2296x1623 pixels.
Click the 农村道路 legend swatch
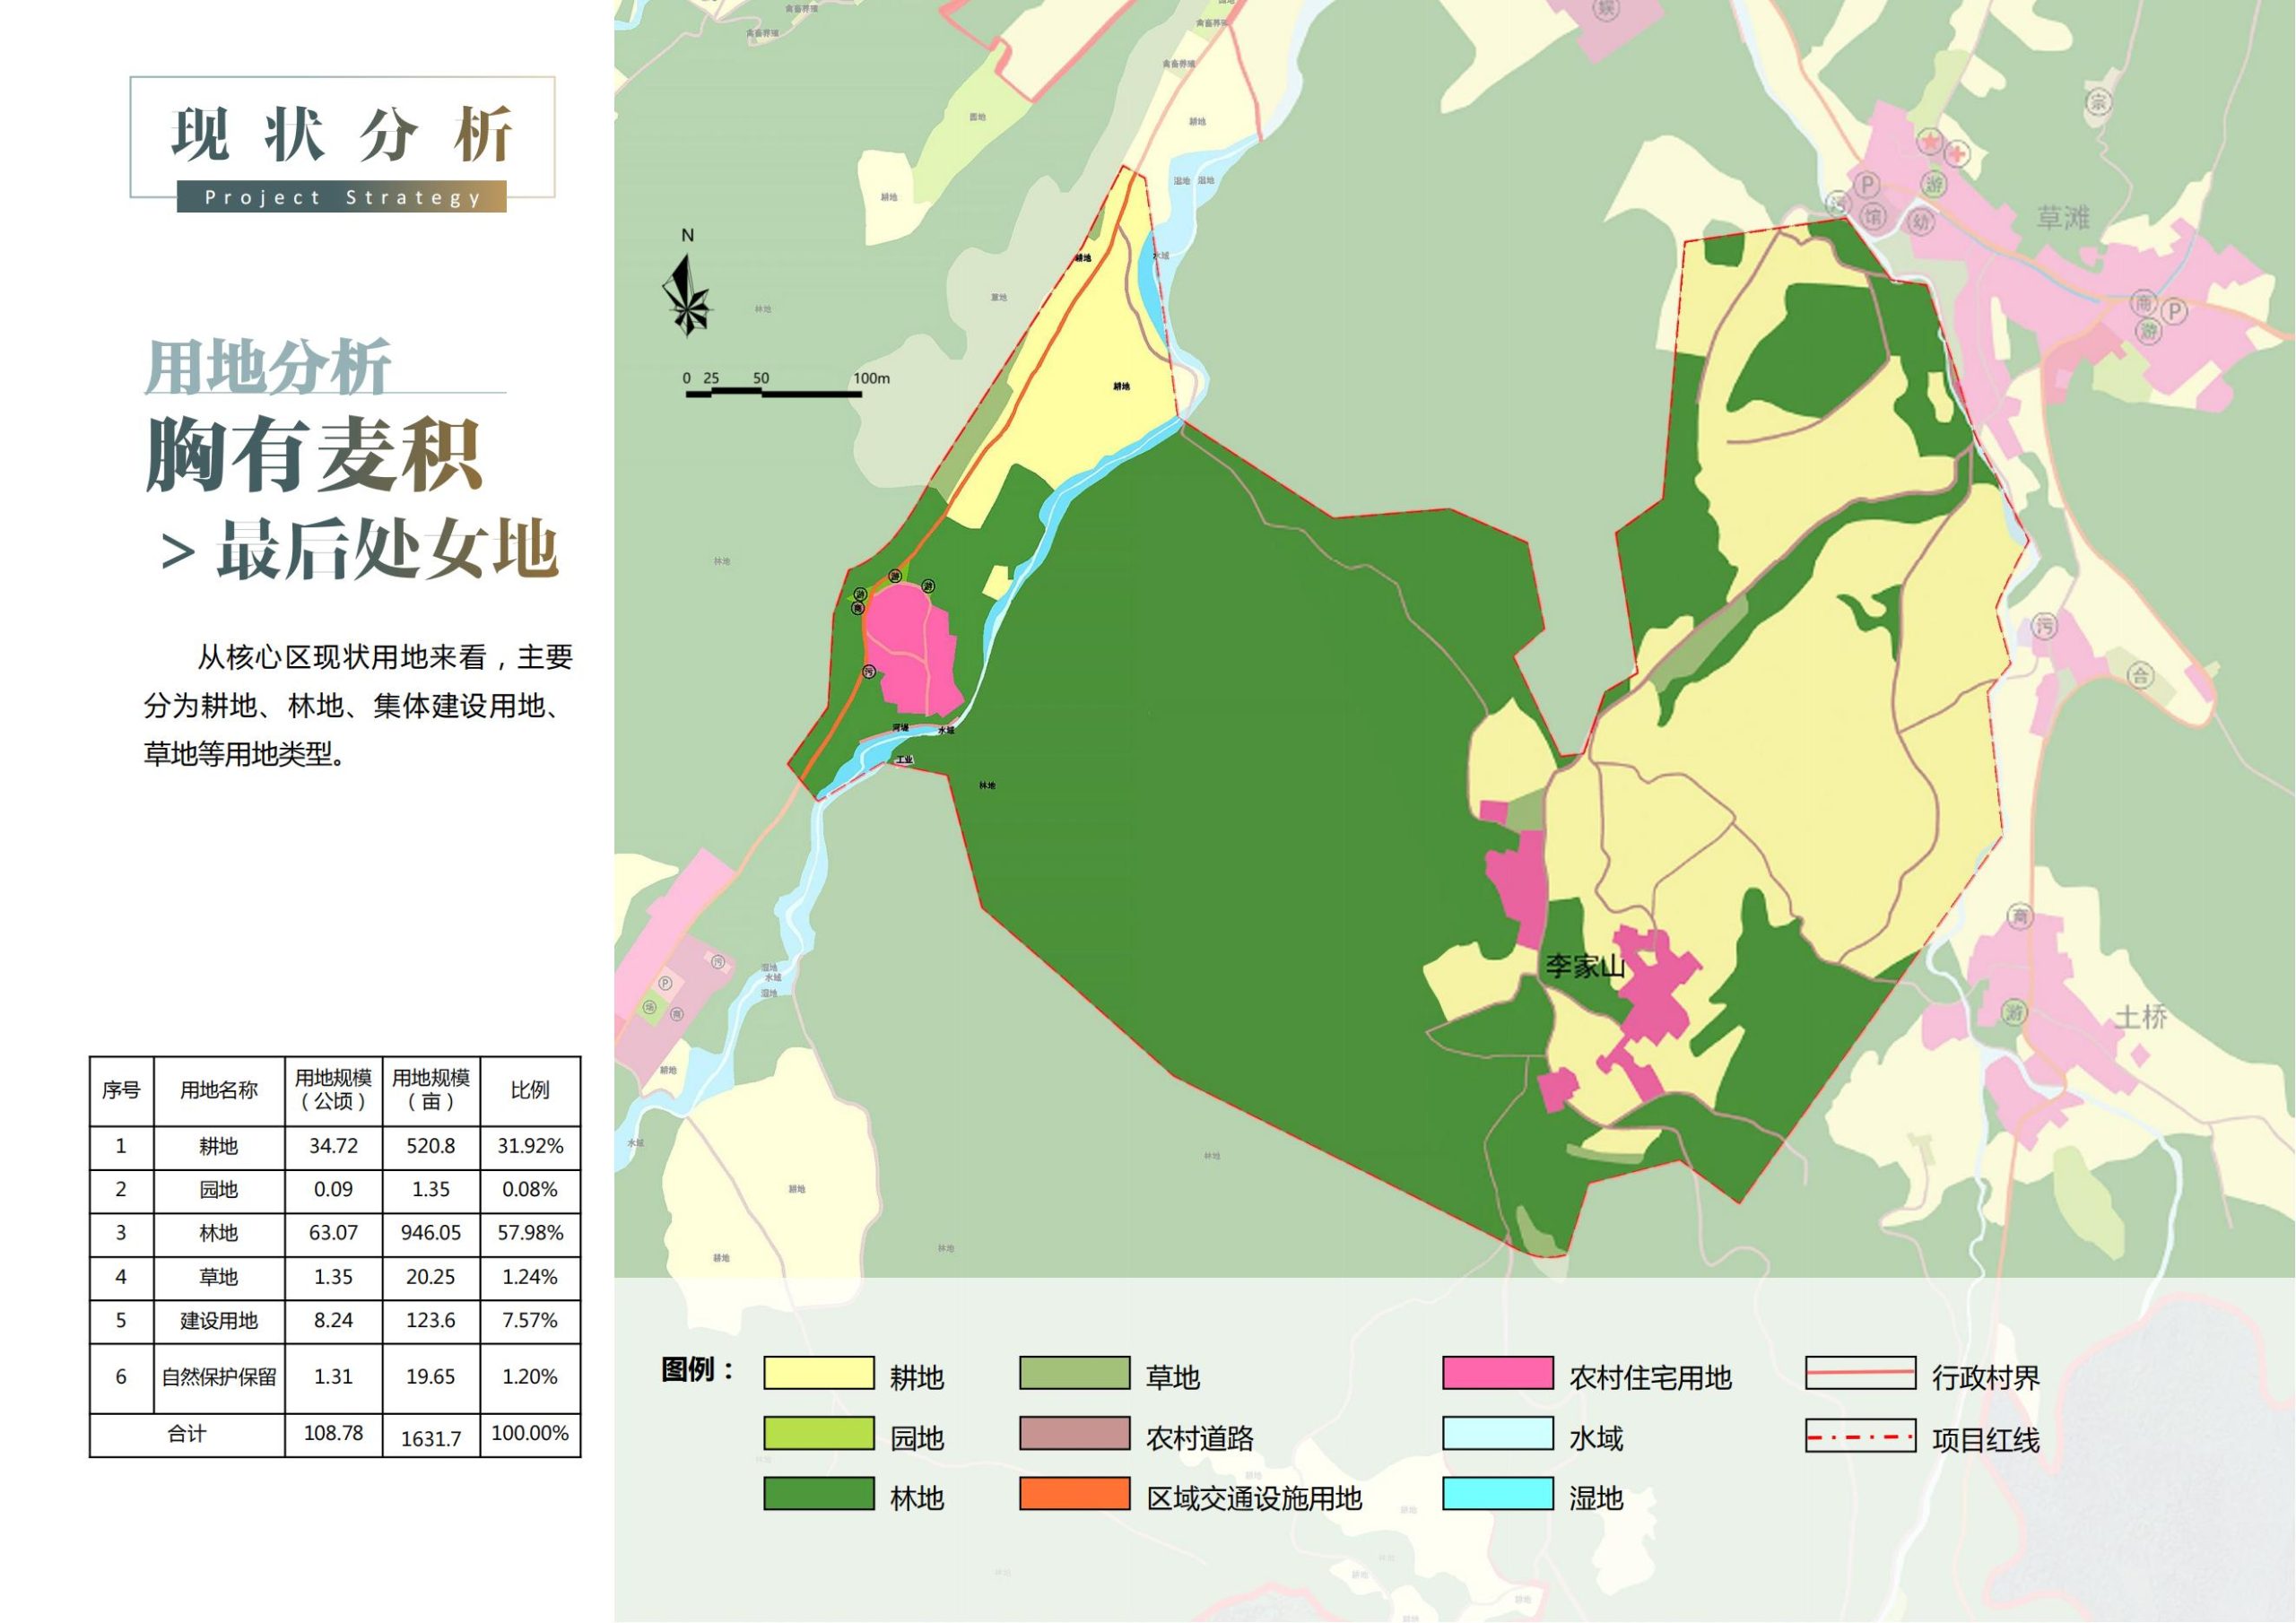point(1074,1433)
